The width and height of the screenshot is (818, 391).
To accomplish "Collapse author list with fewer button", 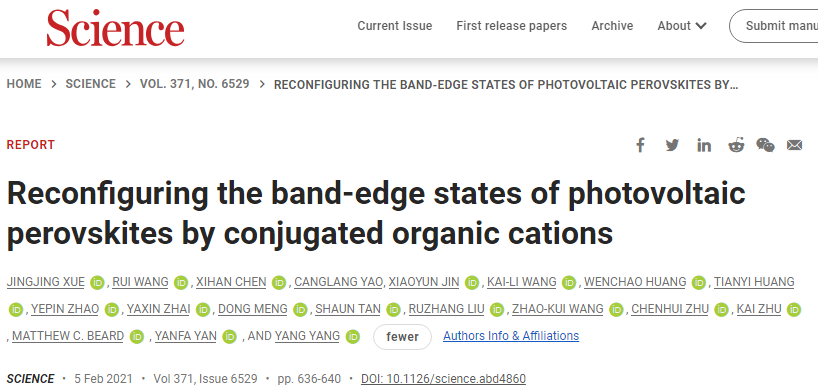I will coord(402,337).
